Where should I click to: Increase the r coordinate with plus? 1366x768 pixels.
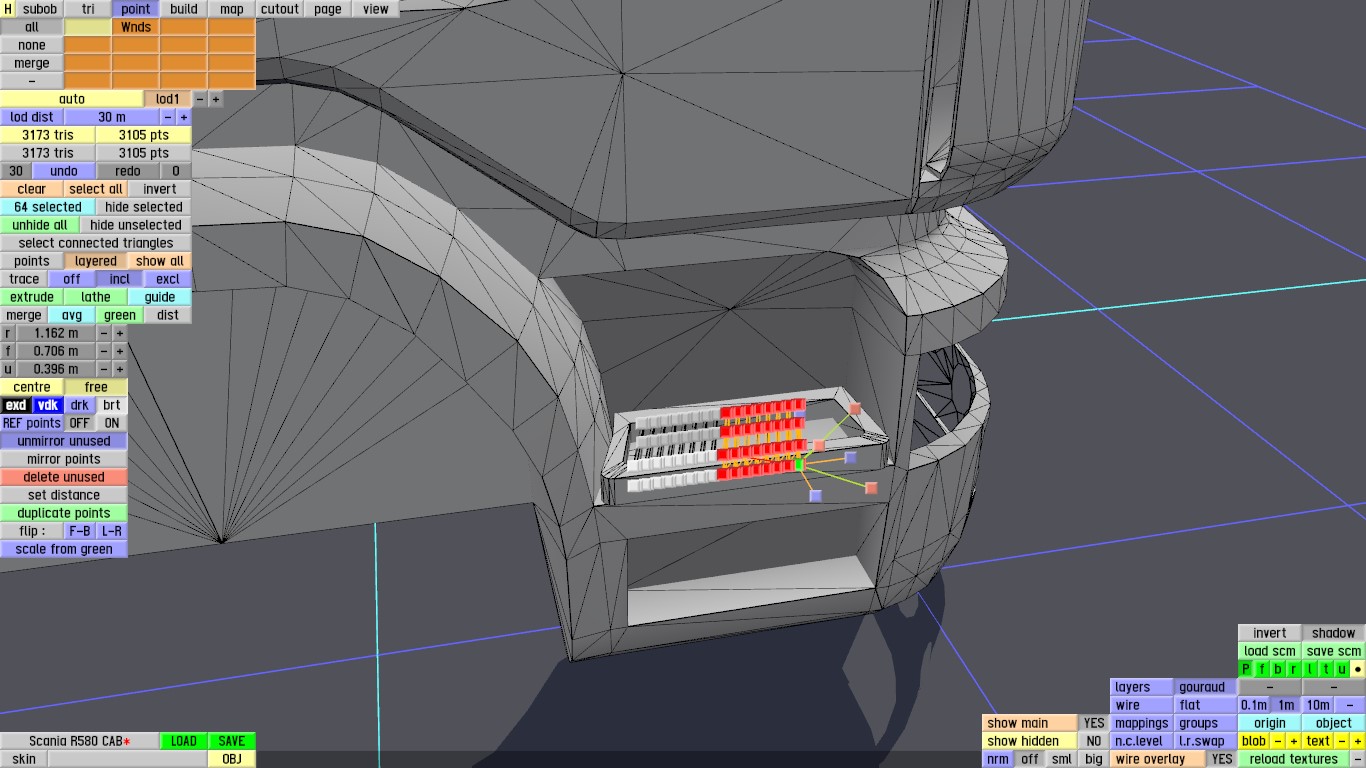(120, 333)
